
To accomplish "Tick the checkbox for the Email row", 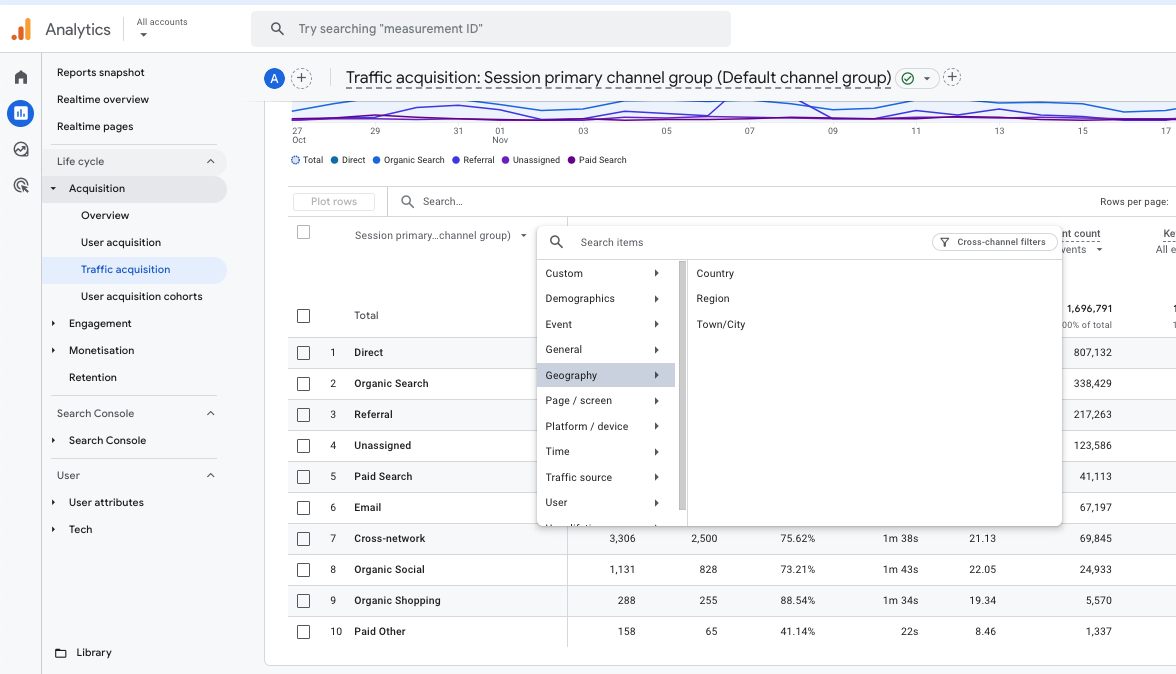I will [x=304, y=508].
